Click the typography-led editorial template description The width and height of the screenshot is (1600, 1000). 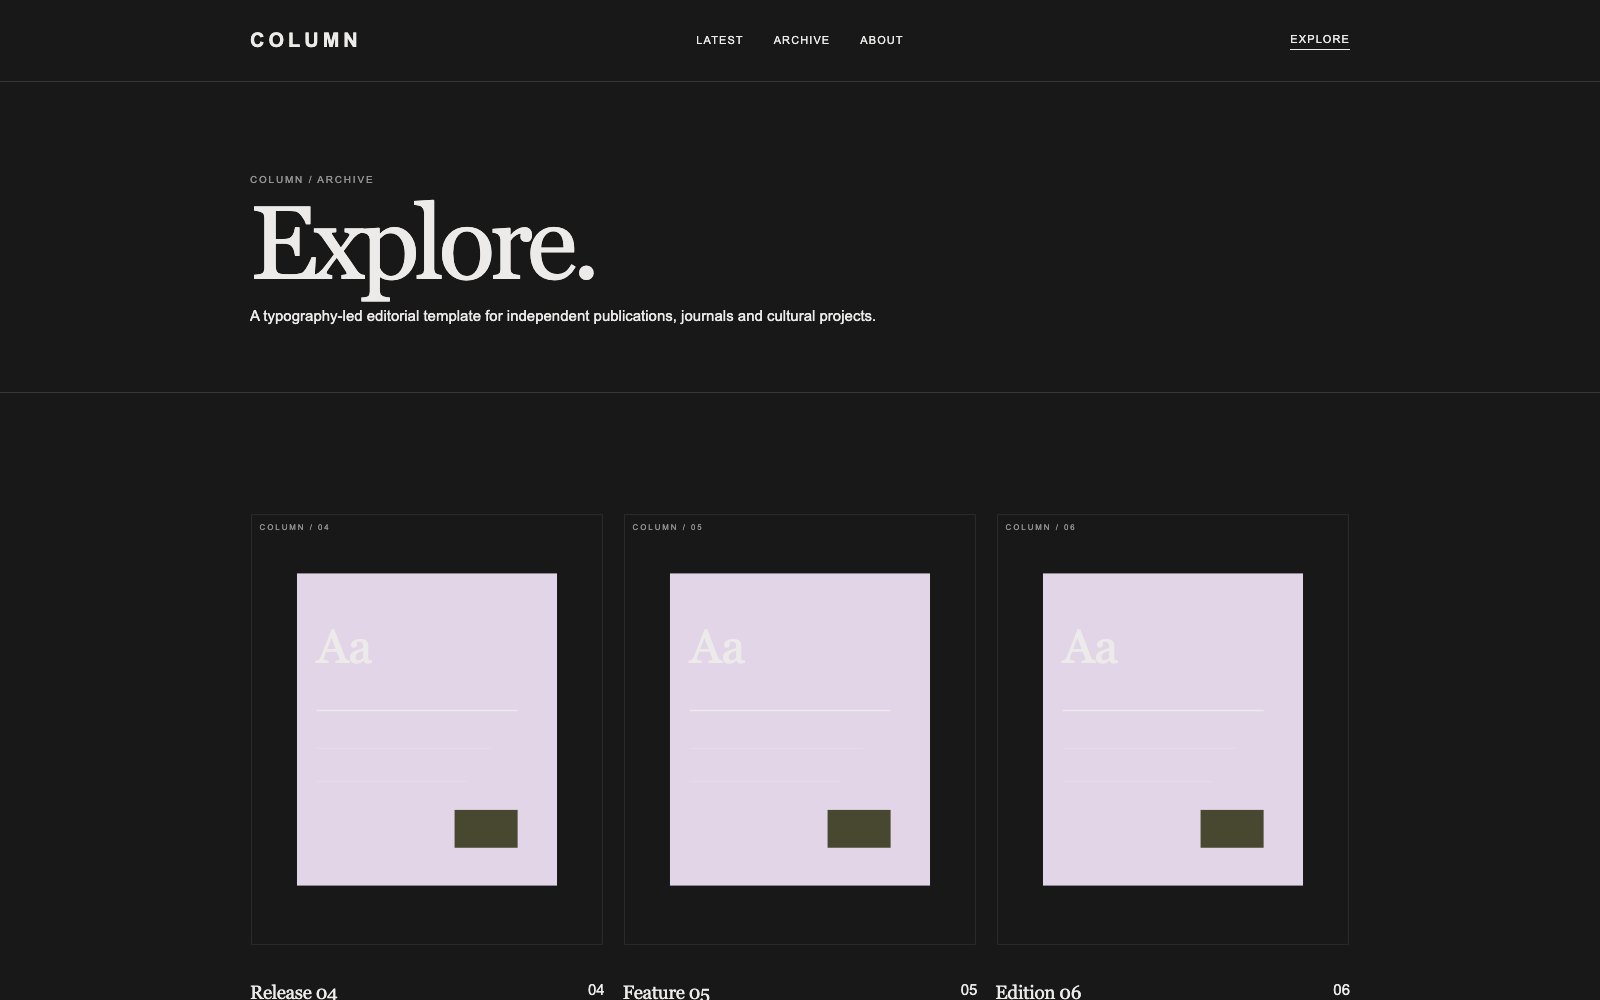click(x=563, y=316)
